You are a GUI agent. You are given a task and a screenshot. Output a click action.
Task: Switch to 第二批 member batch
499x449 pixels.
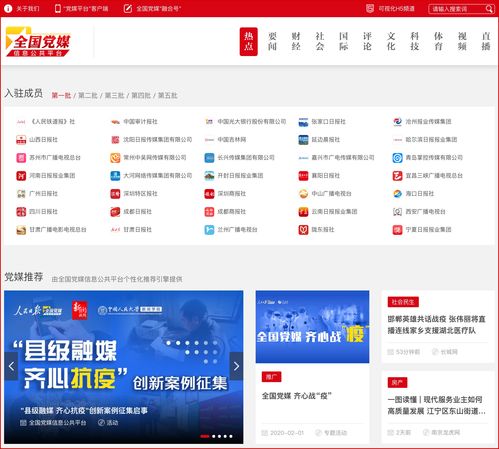point(88,96)
